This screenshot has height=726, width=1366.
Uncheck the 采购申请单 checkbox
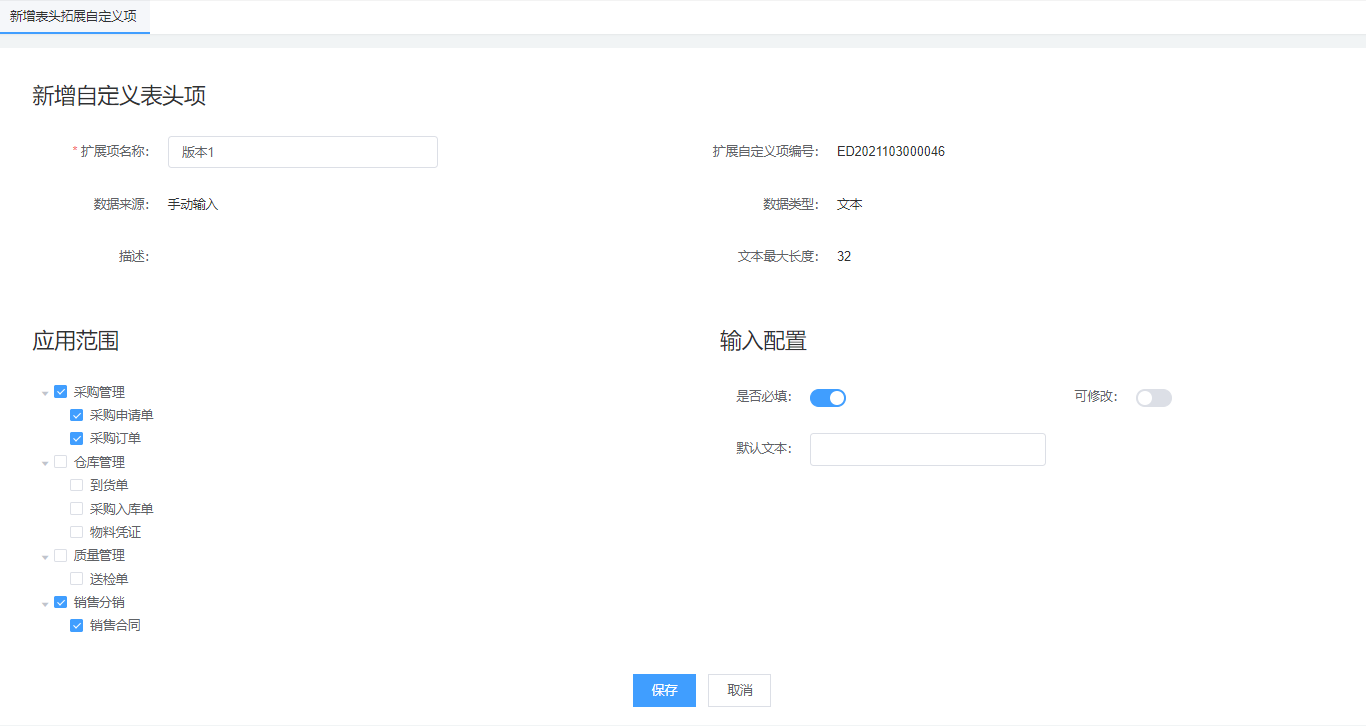click(77, 415)
